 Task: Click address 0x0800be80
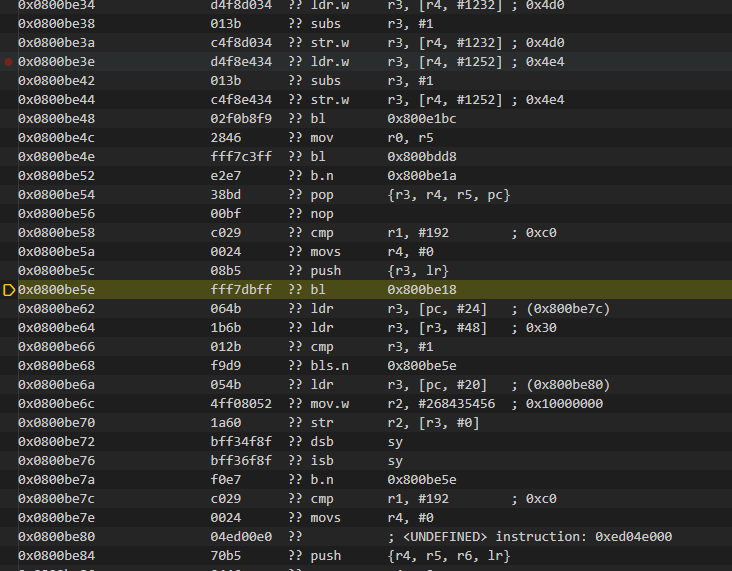click(56, 537)
